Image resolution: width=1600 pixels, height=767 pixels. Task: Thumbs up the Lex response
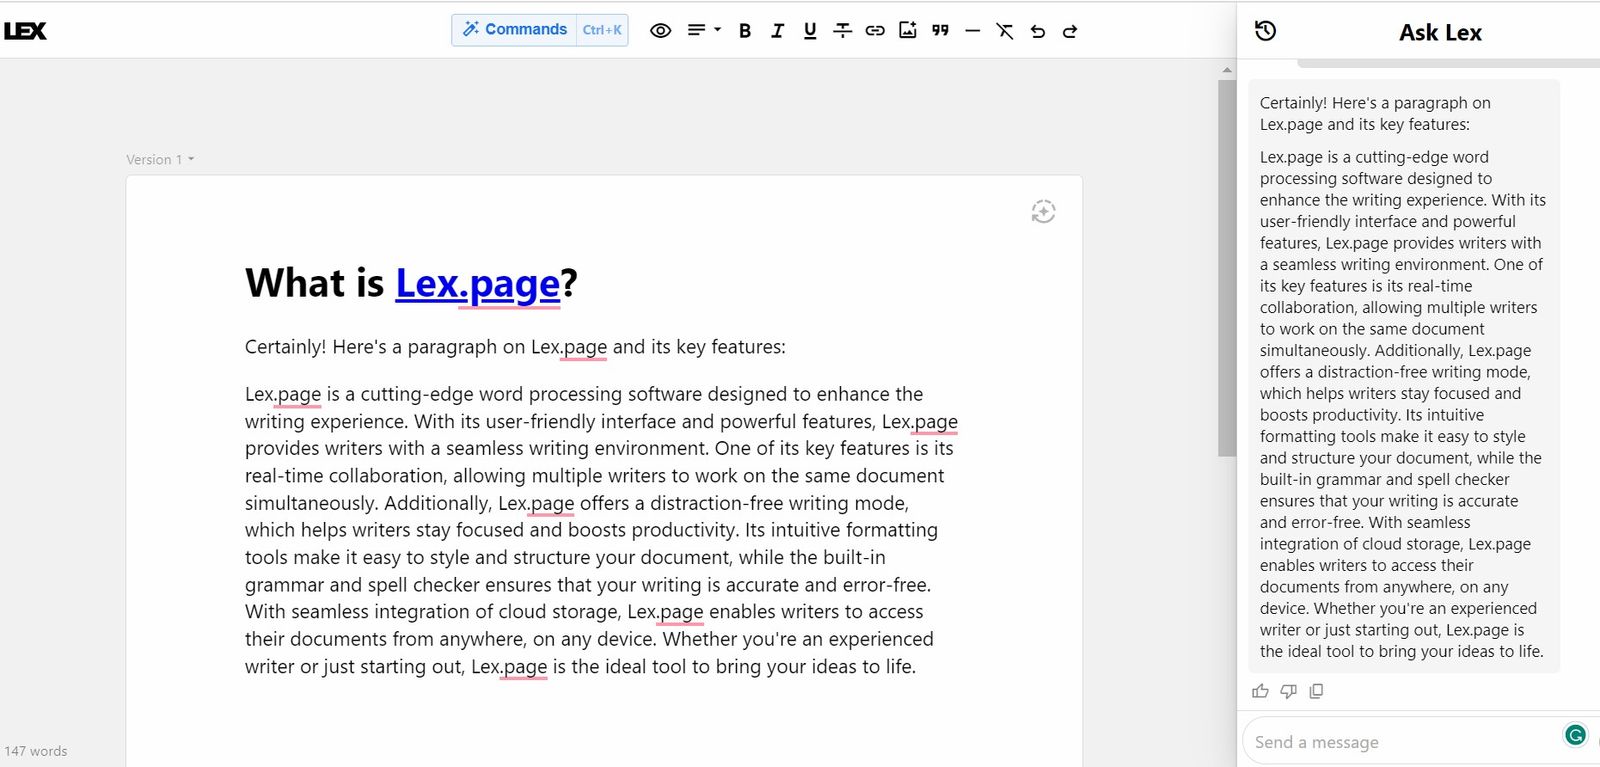point(1260,691)
